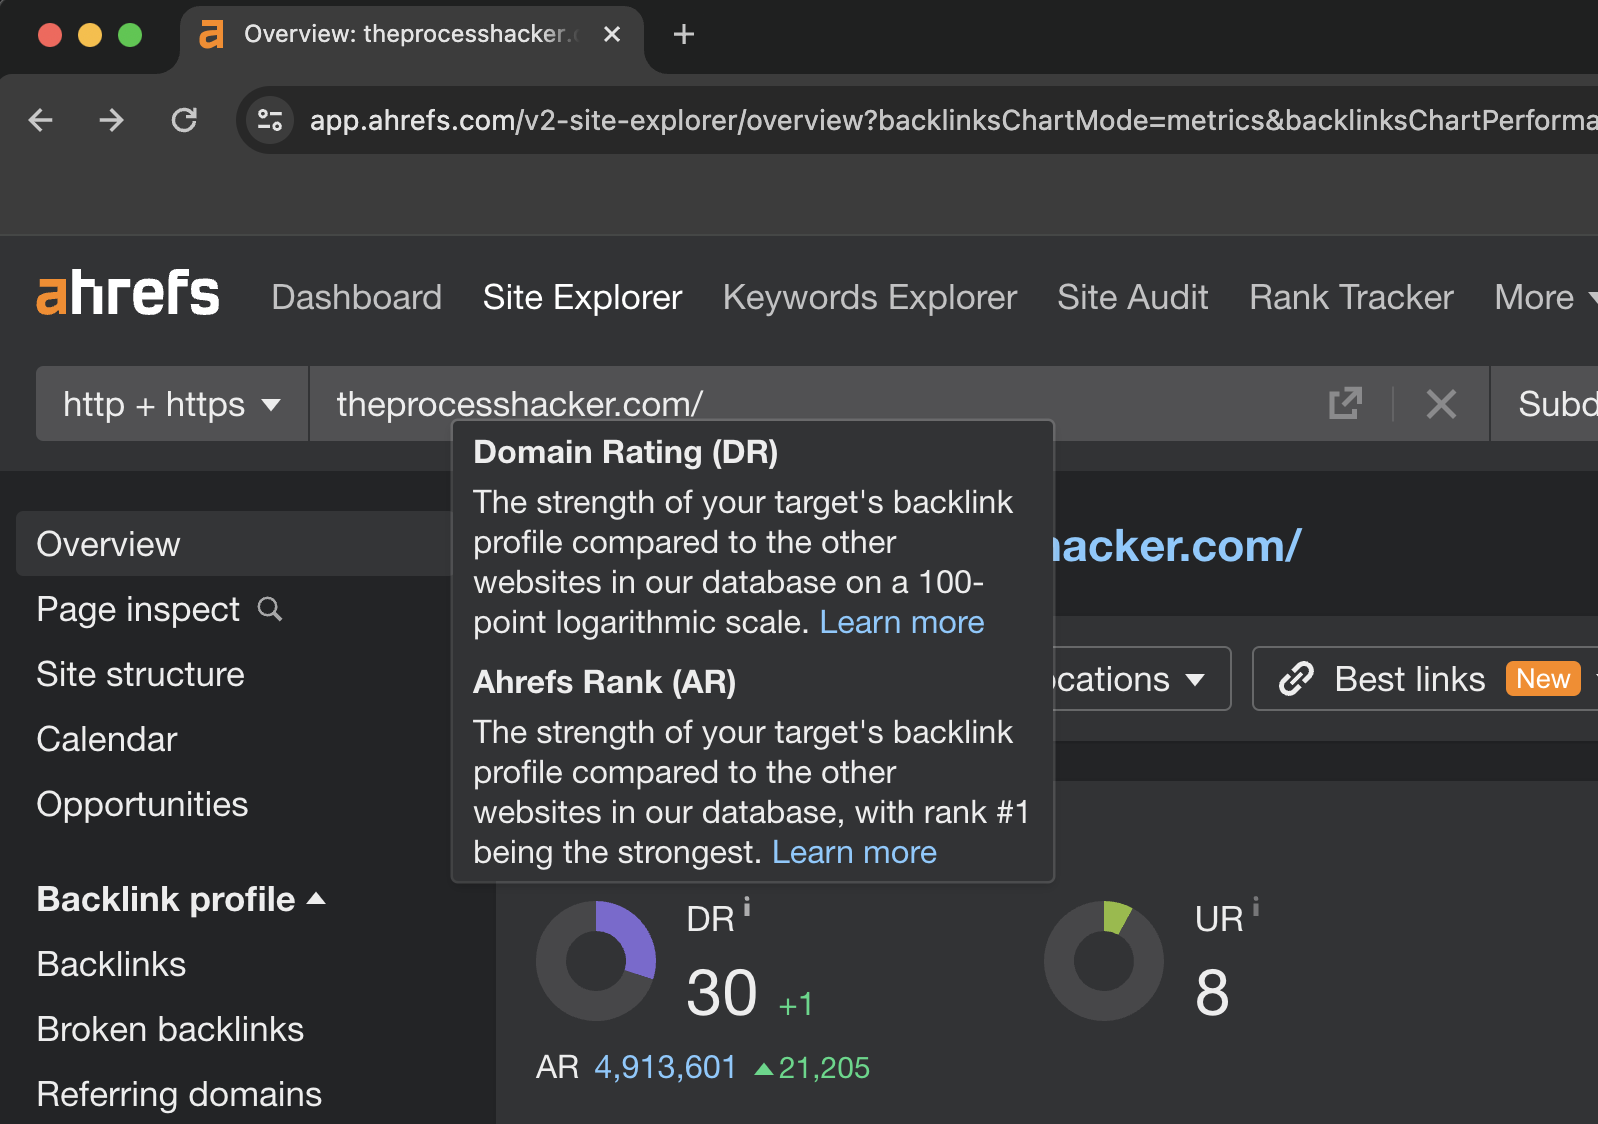Go to Dashboard
Viewport: 1598px width, 1124px height.
click(x=356, y=297)
